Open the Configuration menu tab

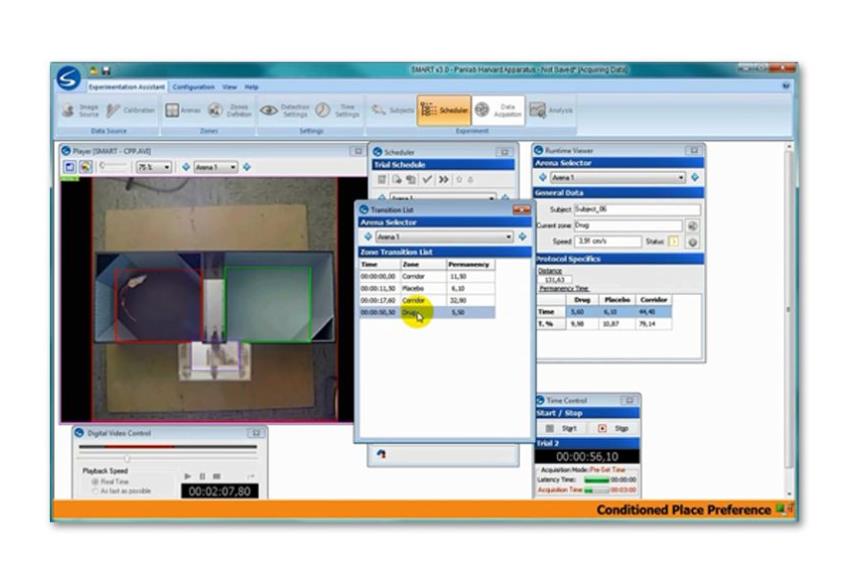pyautogui.click(x=193, y=87)
